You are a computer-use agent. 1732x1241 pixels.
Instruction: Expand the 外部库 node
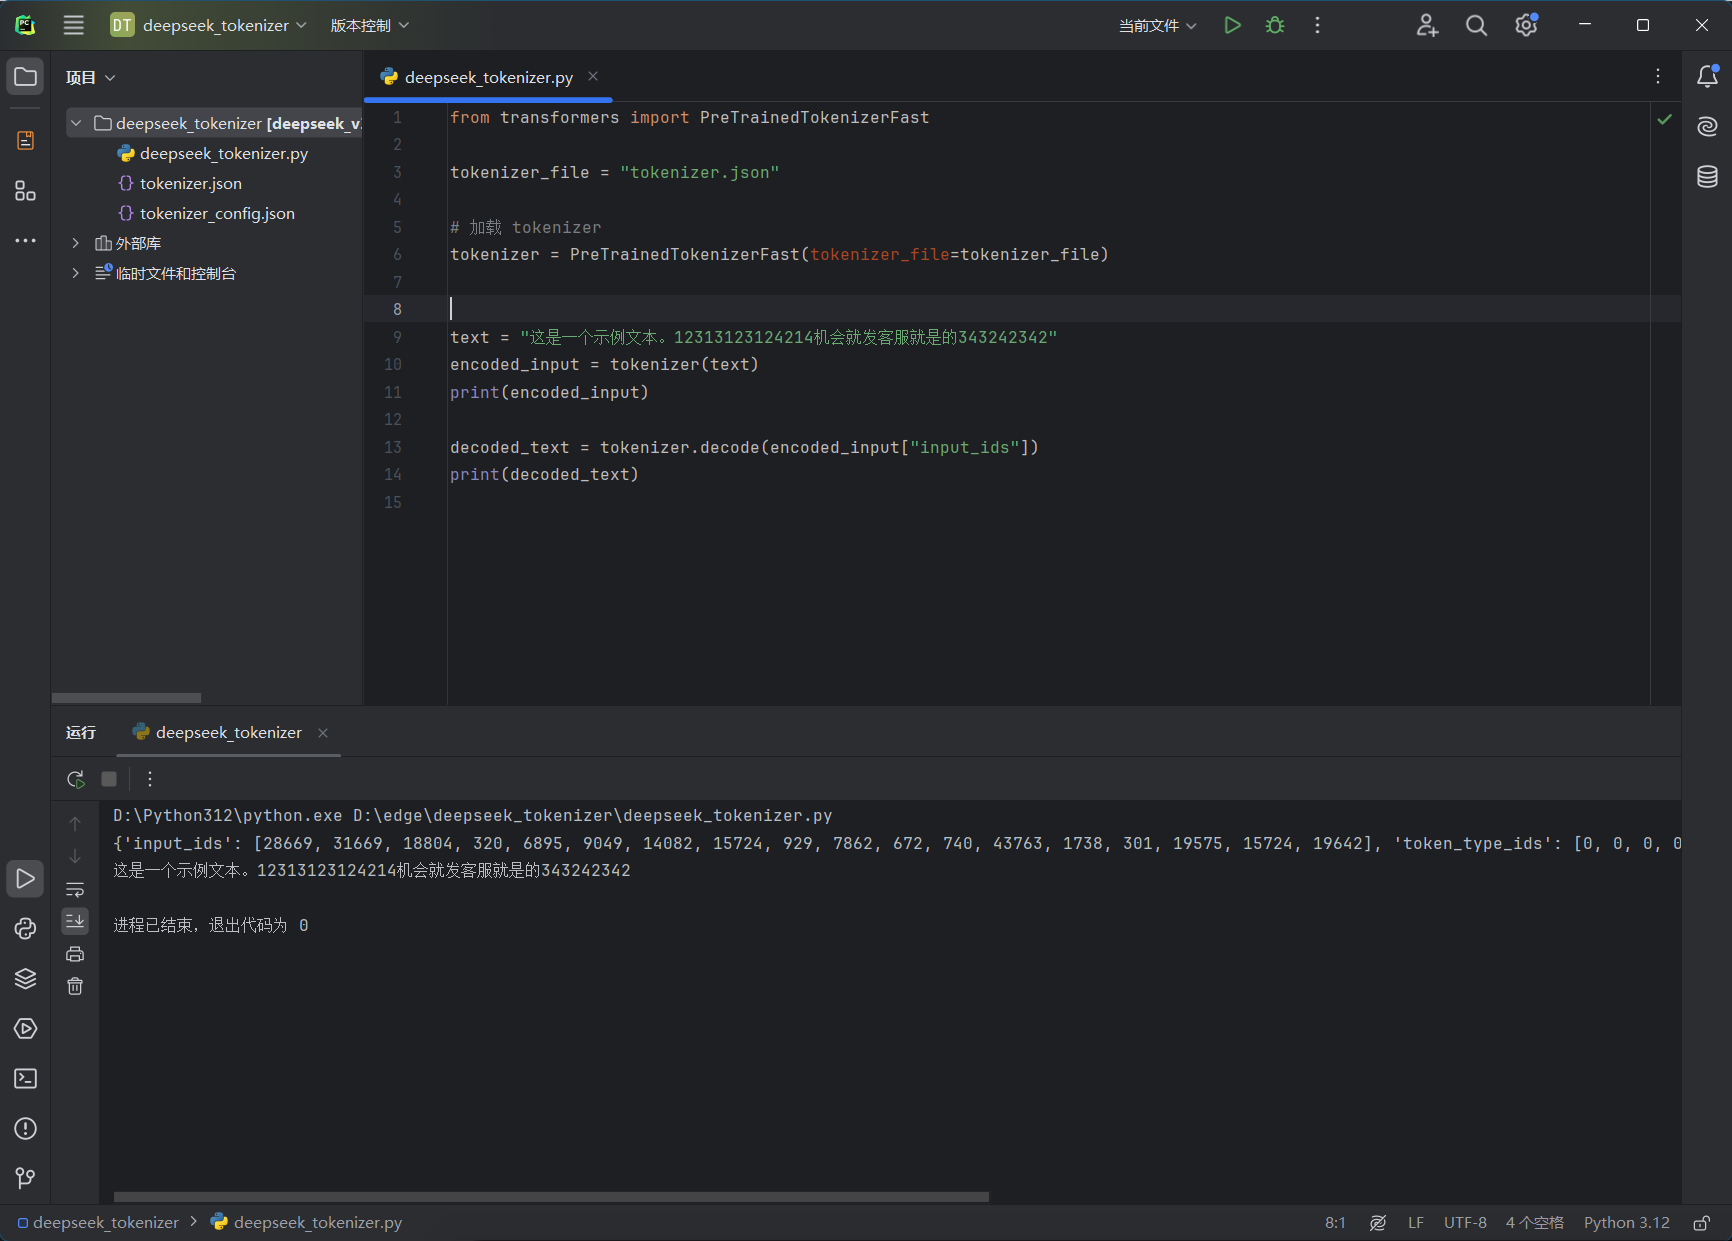coord(76,243)
